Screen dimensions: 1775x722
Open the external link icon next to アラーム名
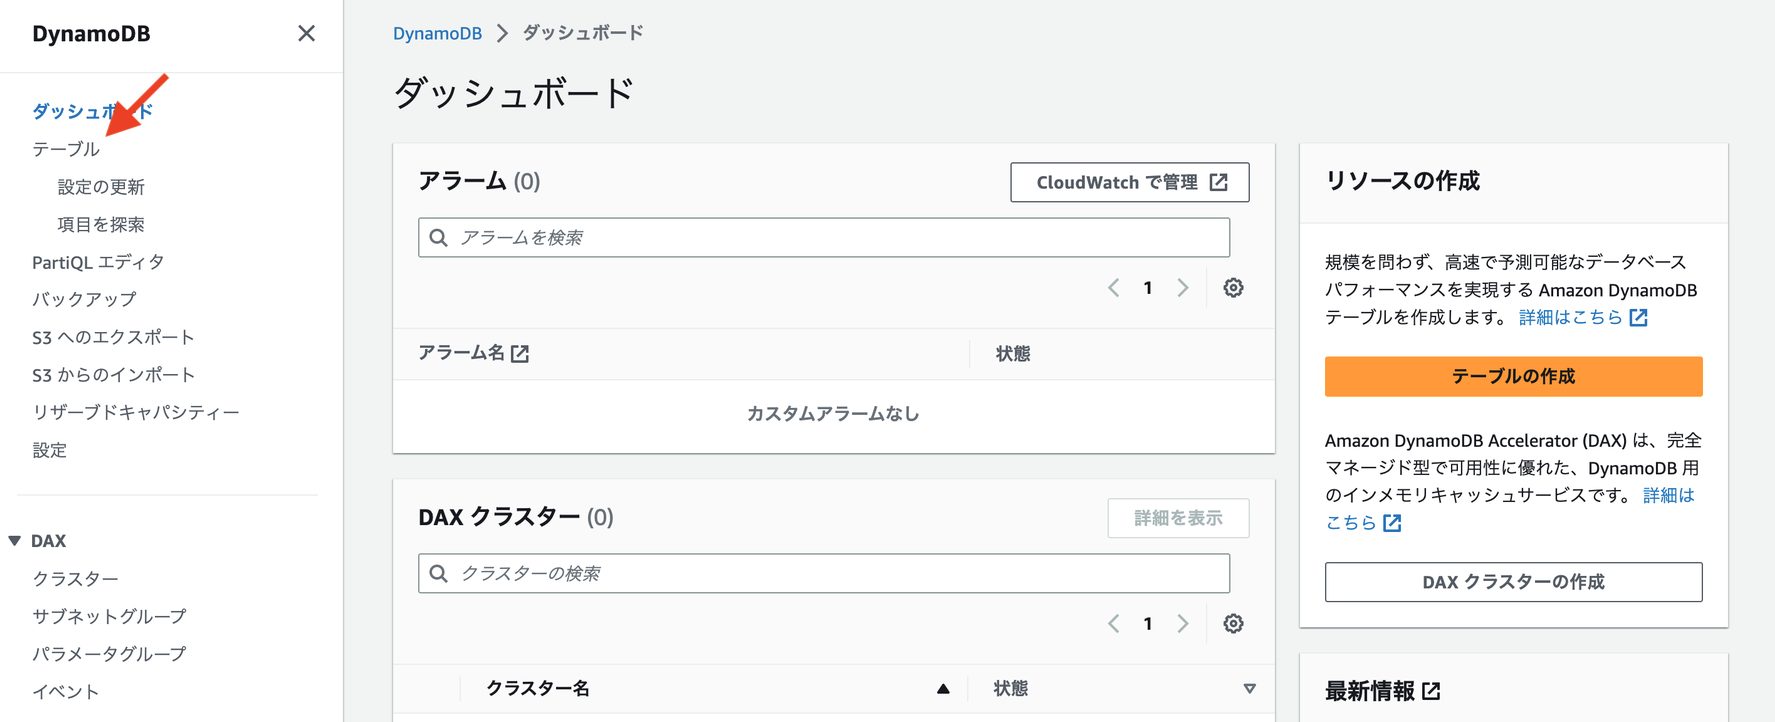coord(521,353)
